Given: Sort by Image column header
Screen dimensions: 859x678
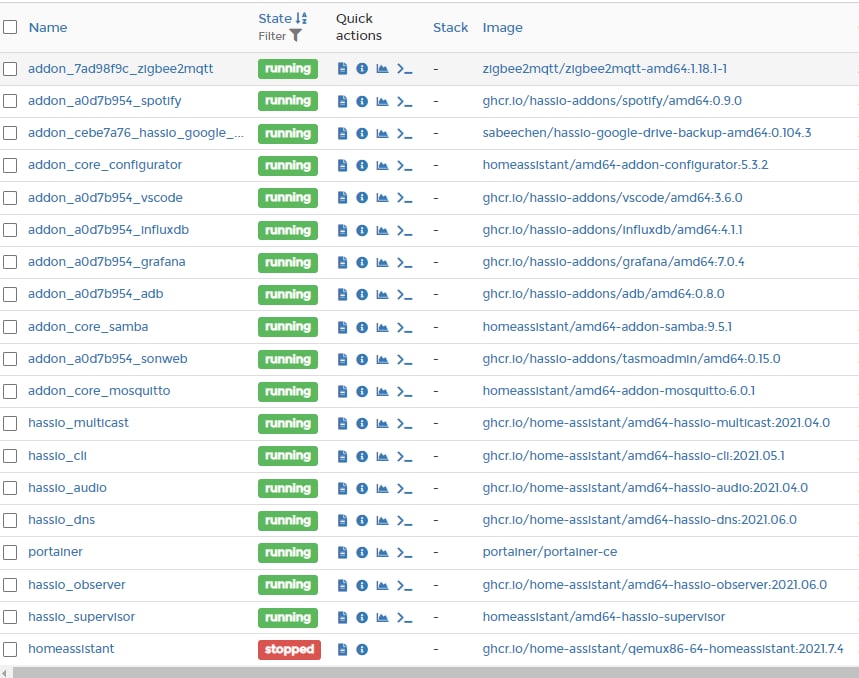Looking at the screenshot, I should click(x=502, y=27).
